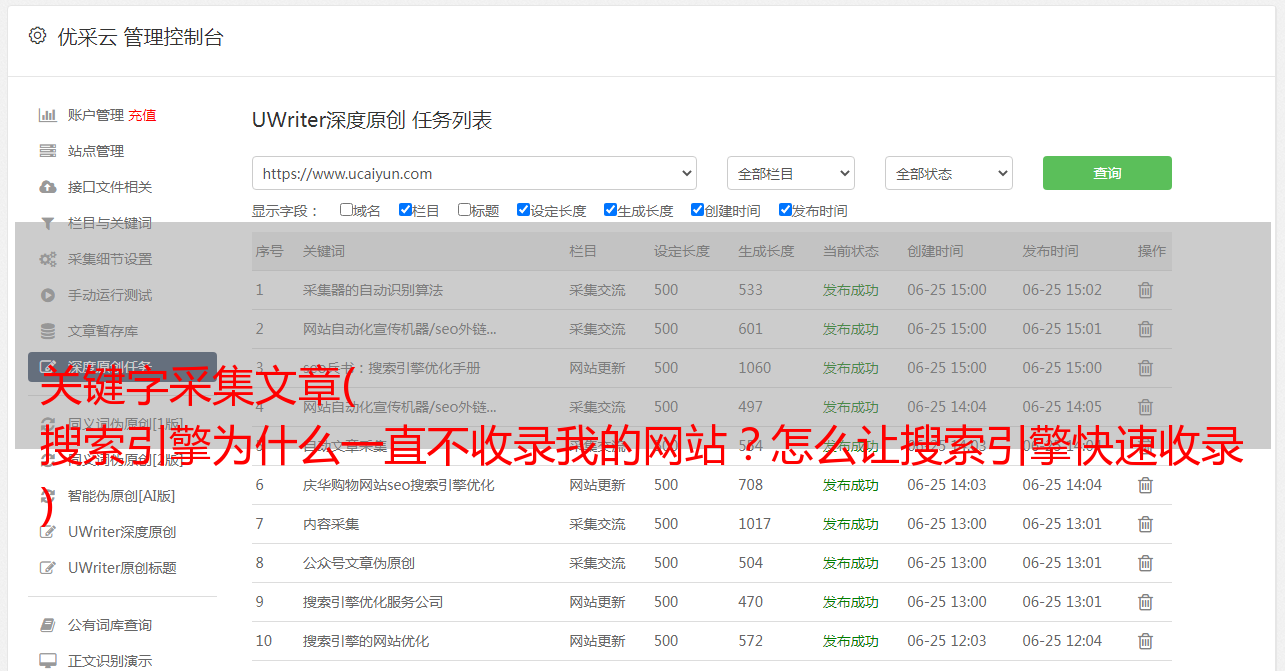Click keyword 采集器的自动识别算法

point(373,290)
